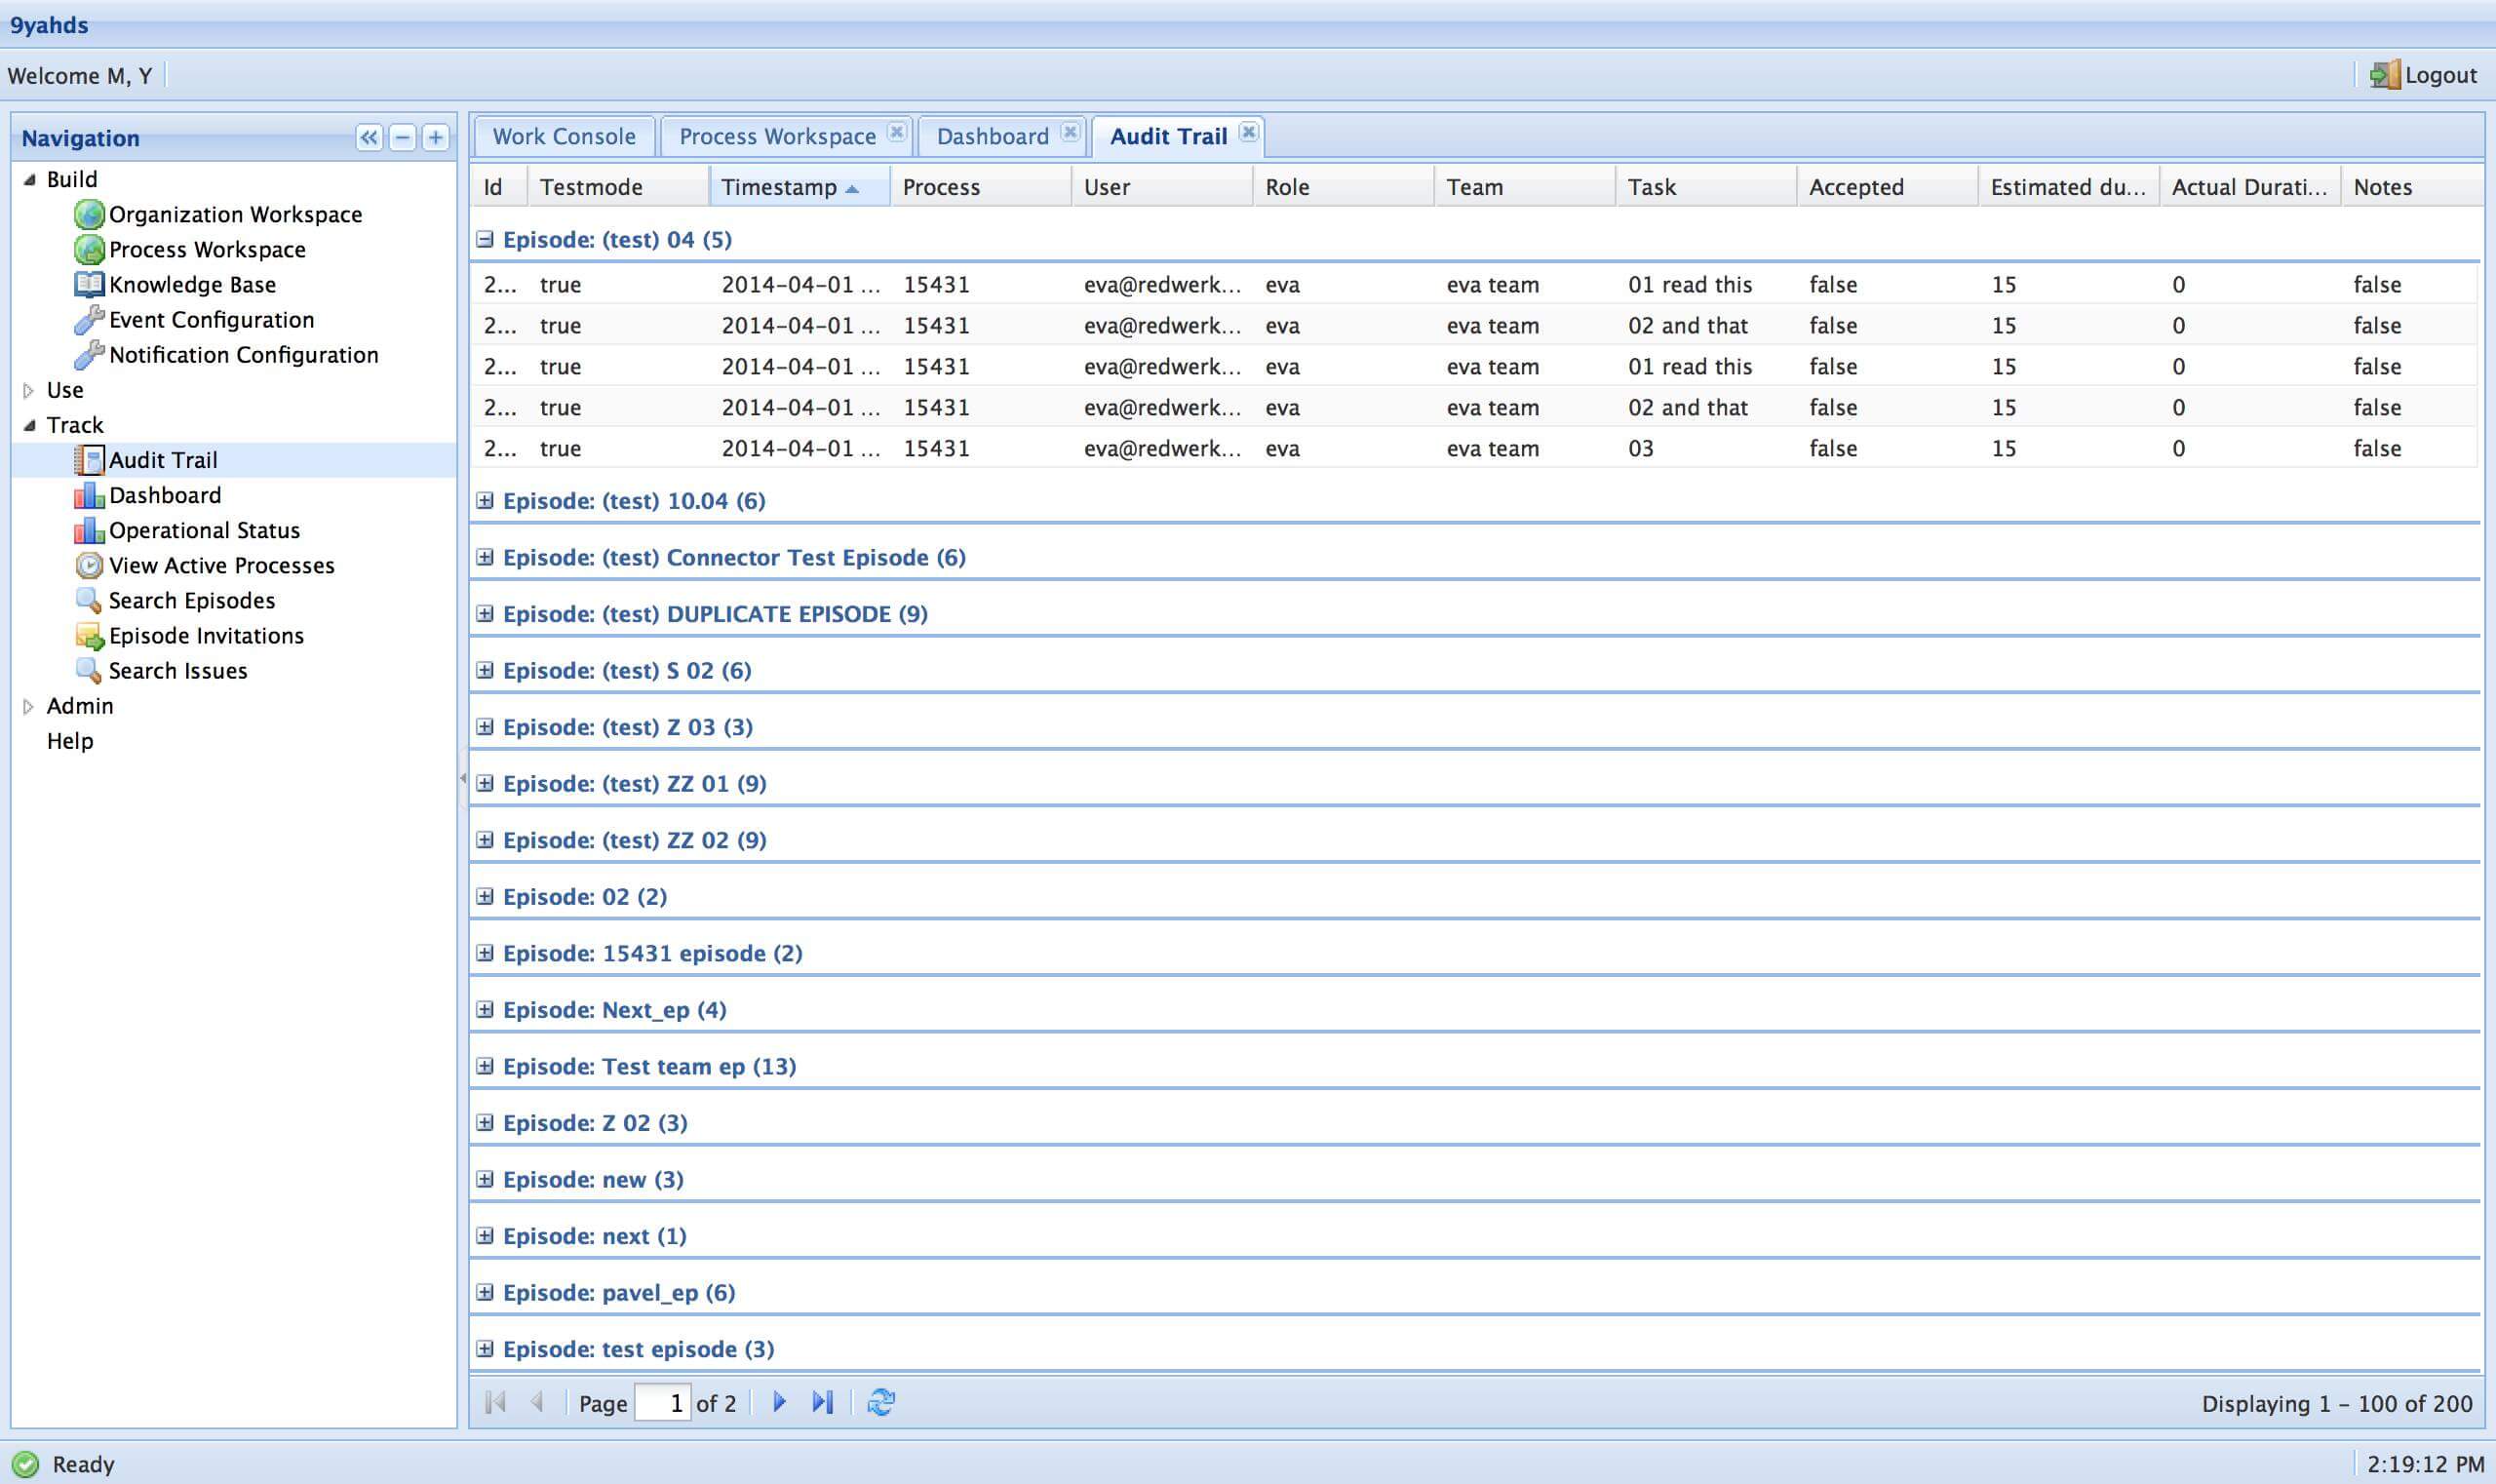Click the Process Workspace globe icon
2496x1484 pixels.
[89, 249]
